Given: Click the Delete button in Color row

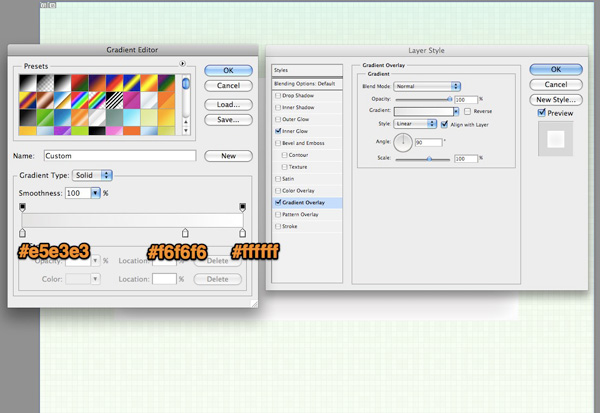Looking at the screenshot, I should (x=218, y=279).
